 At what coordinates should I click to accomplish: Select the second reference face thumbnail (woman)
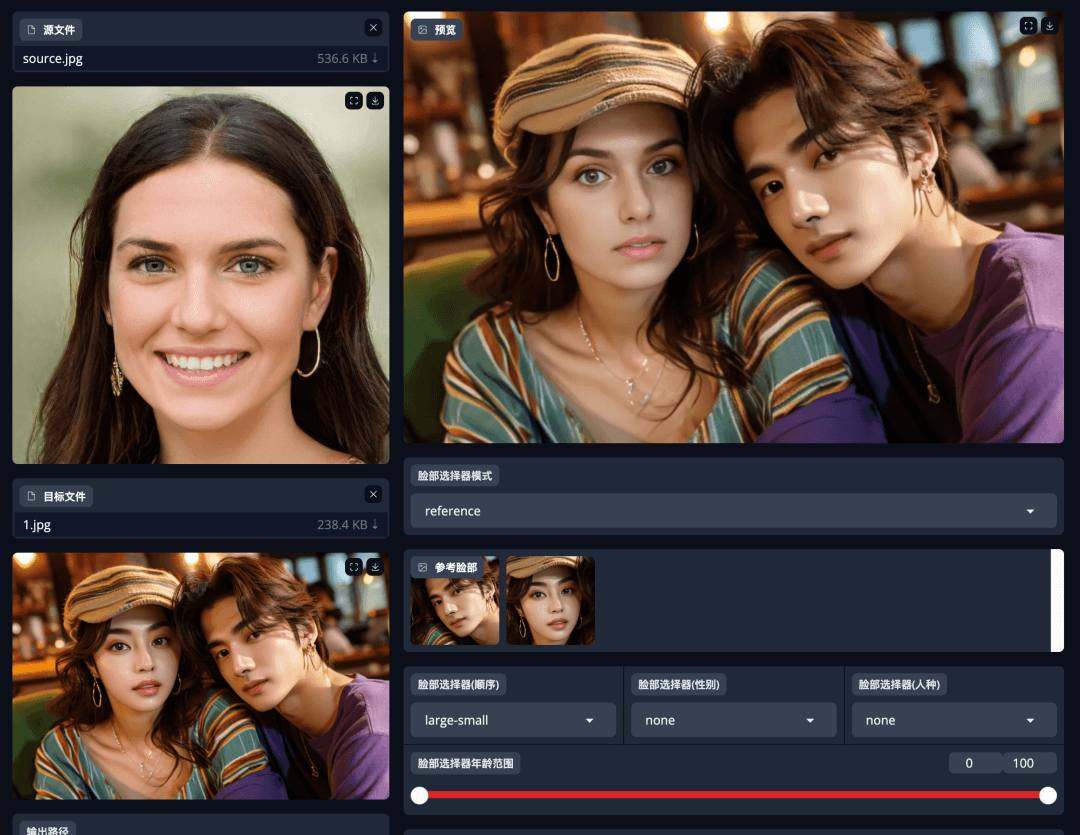[x=550, y=601]
